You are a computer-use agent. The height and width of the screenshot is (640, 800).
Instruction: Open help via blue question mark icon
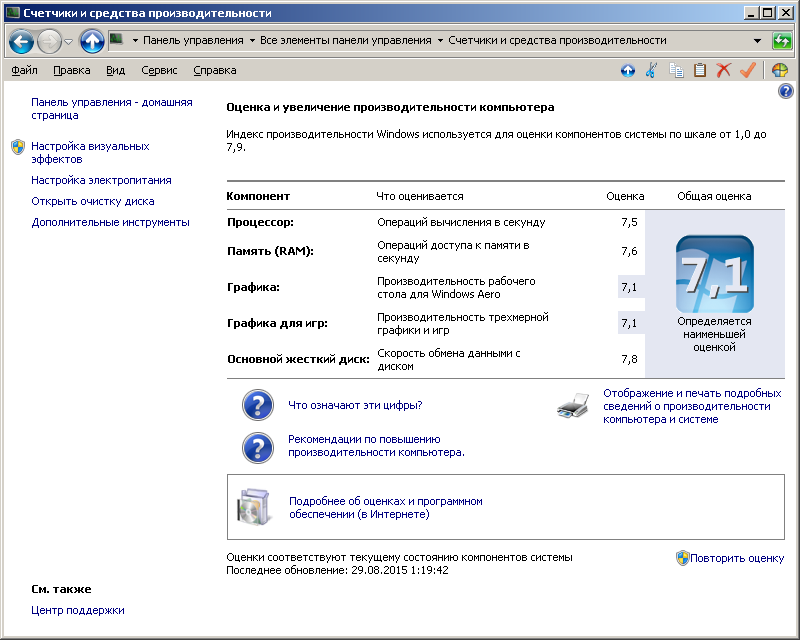(x=785, y=92)
